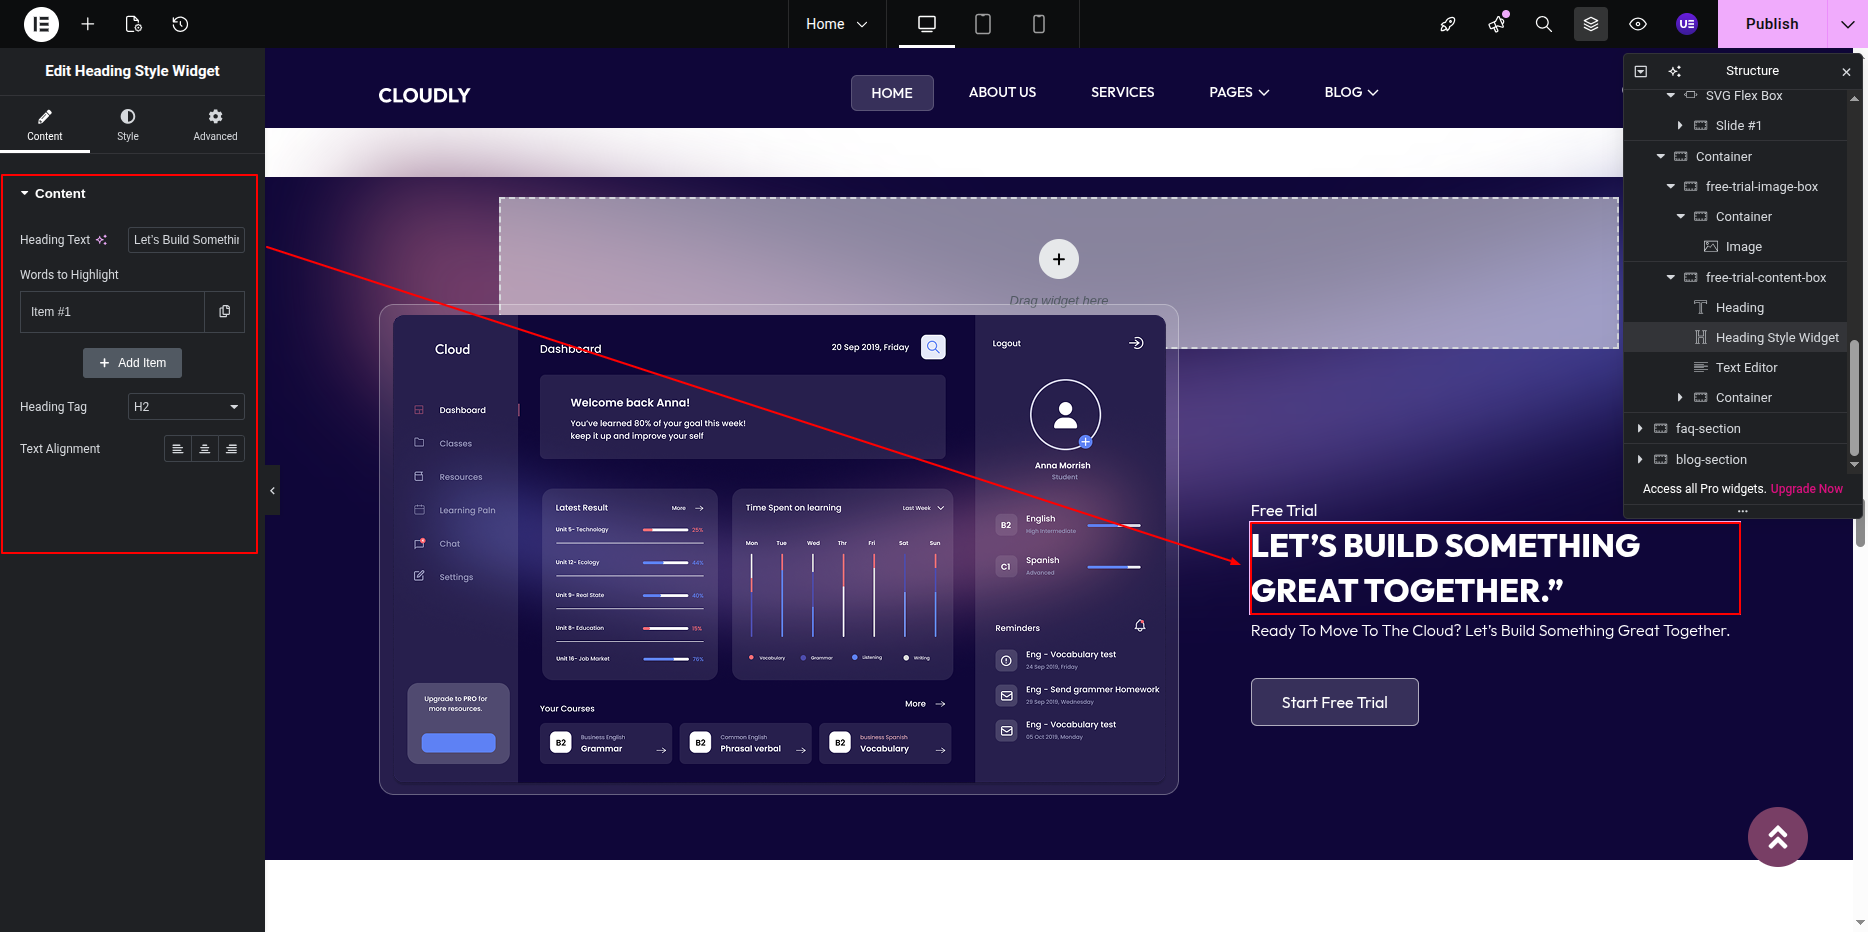Viewport: 1868px width, 932px height.
Task: Click the dashboard search icon in the preview image
Action: pos(933,347)
